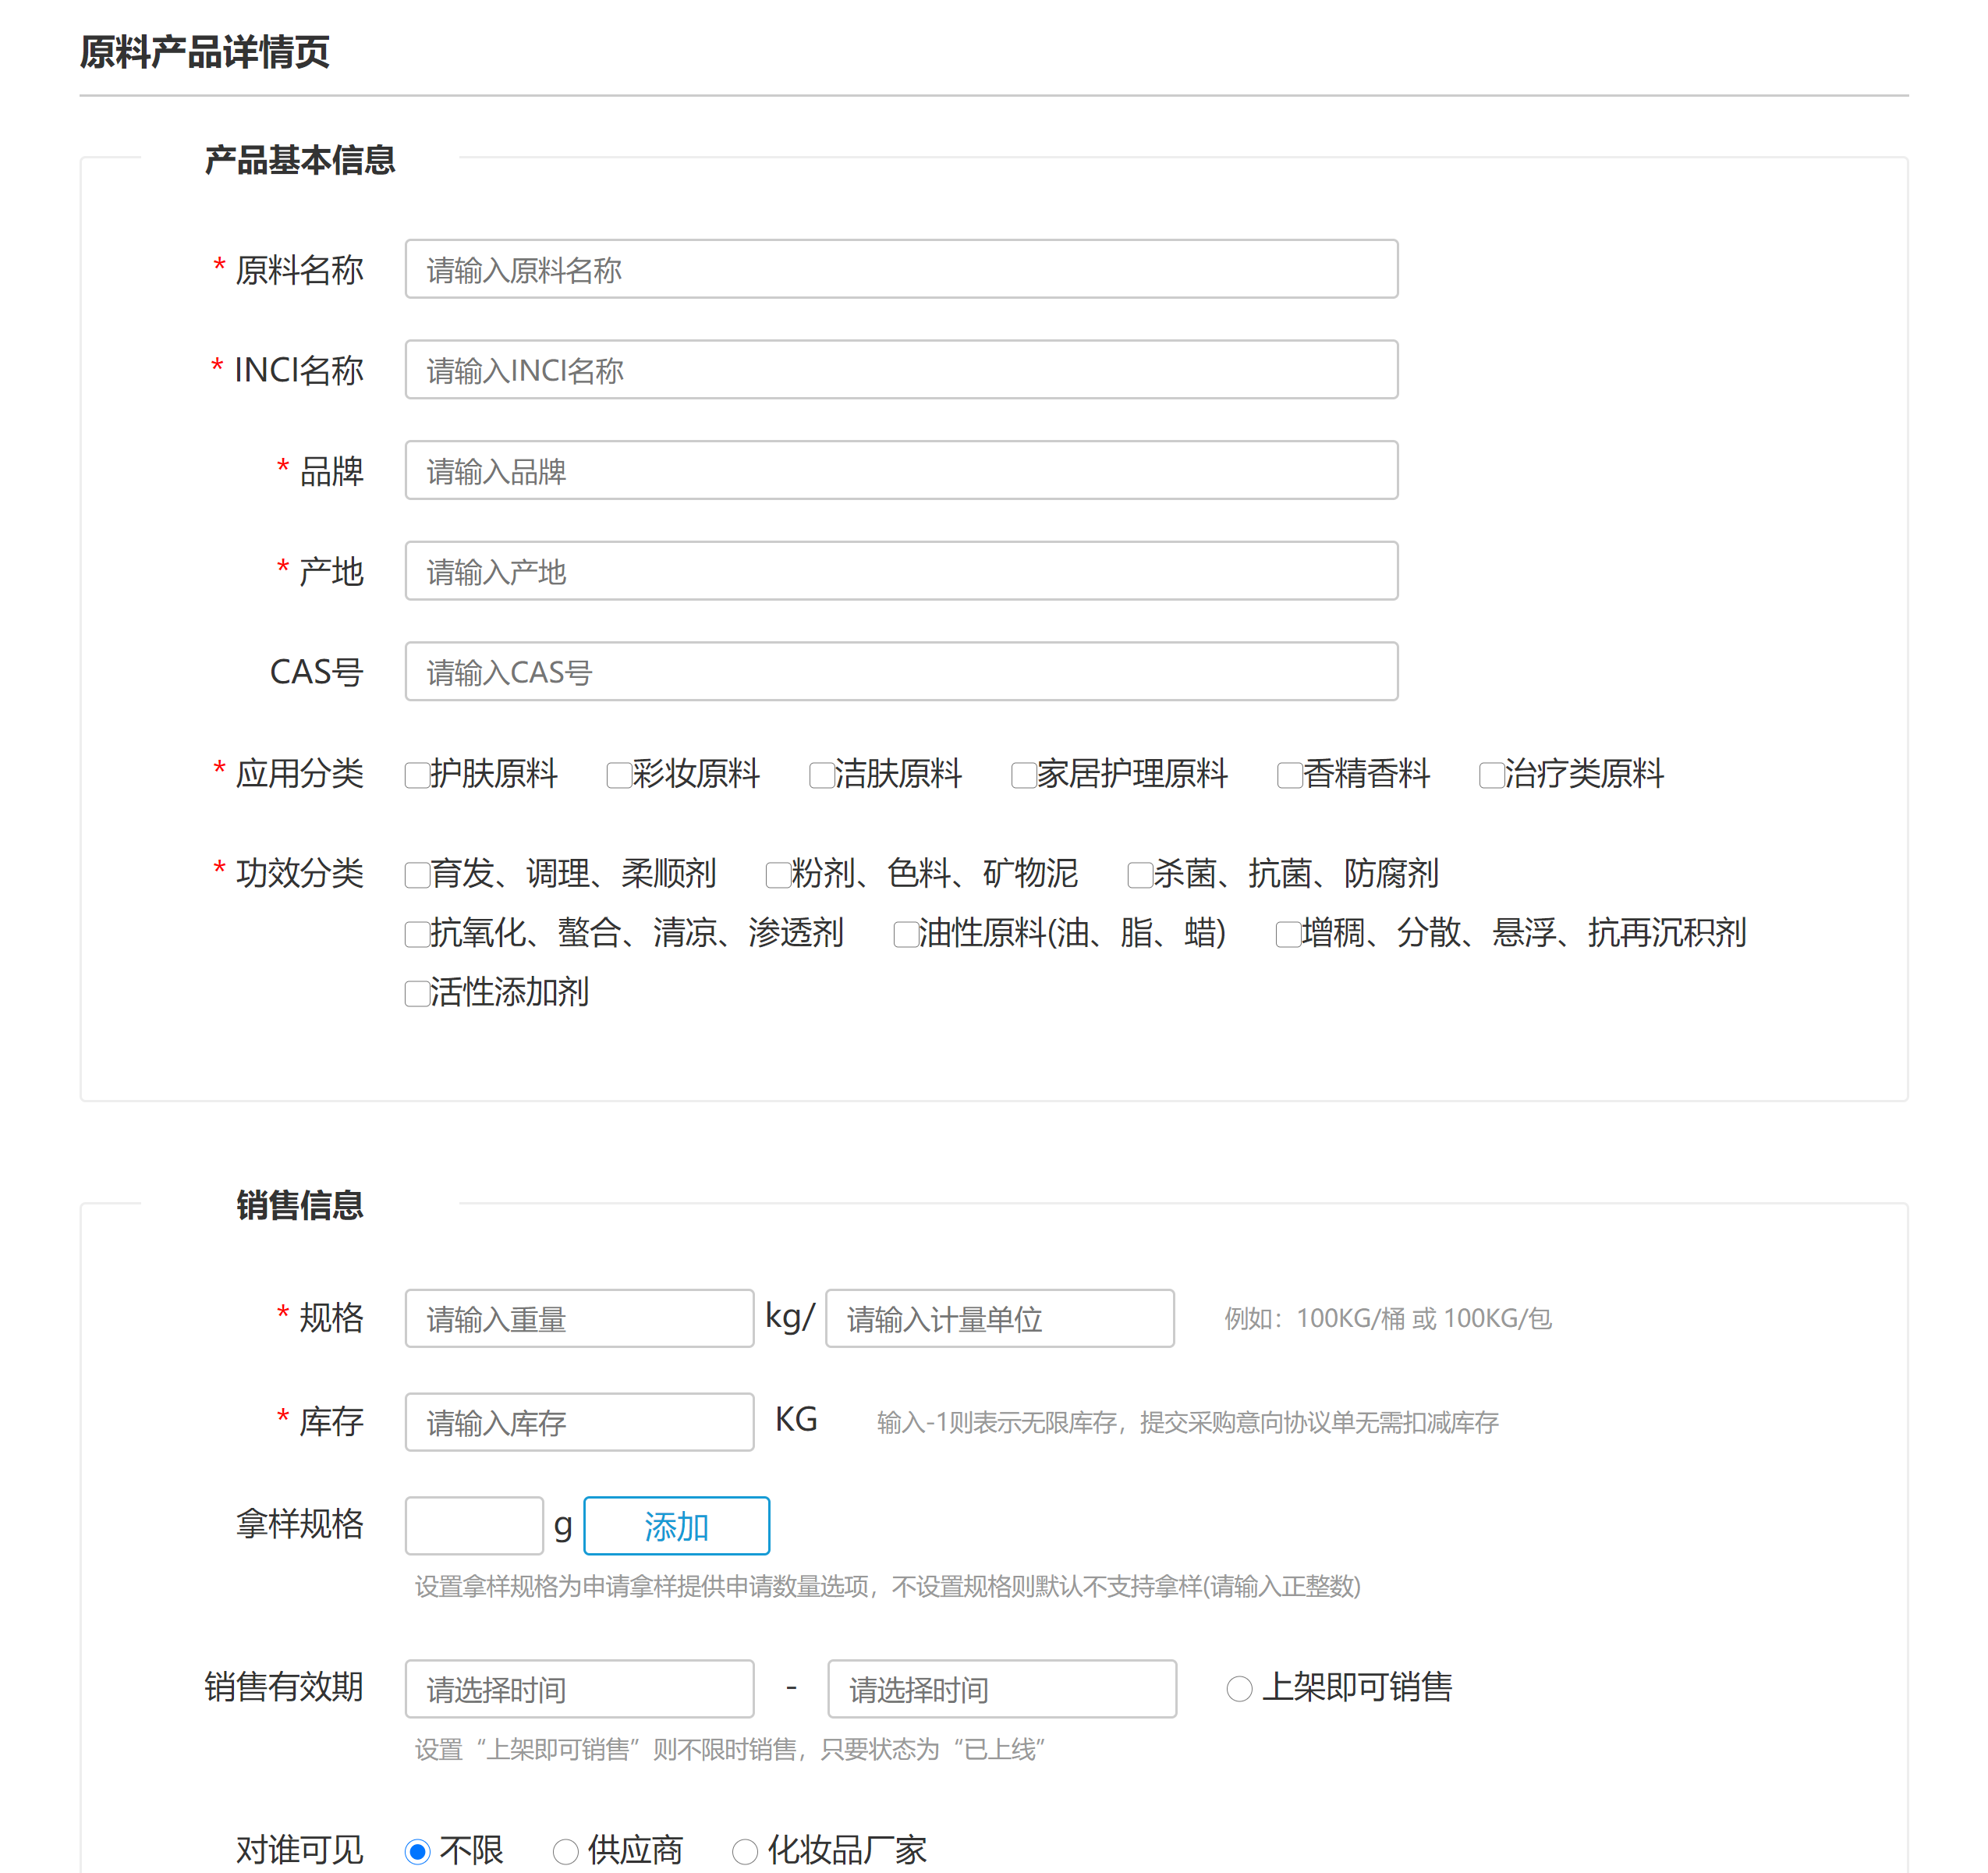Click the INCI名称 input field
The height and width of the screenshot is (1873, 1988).
point(901,370)
